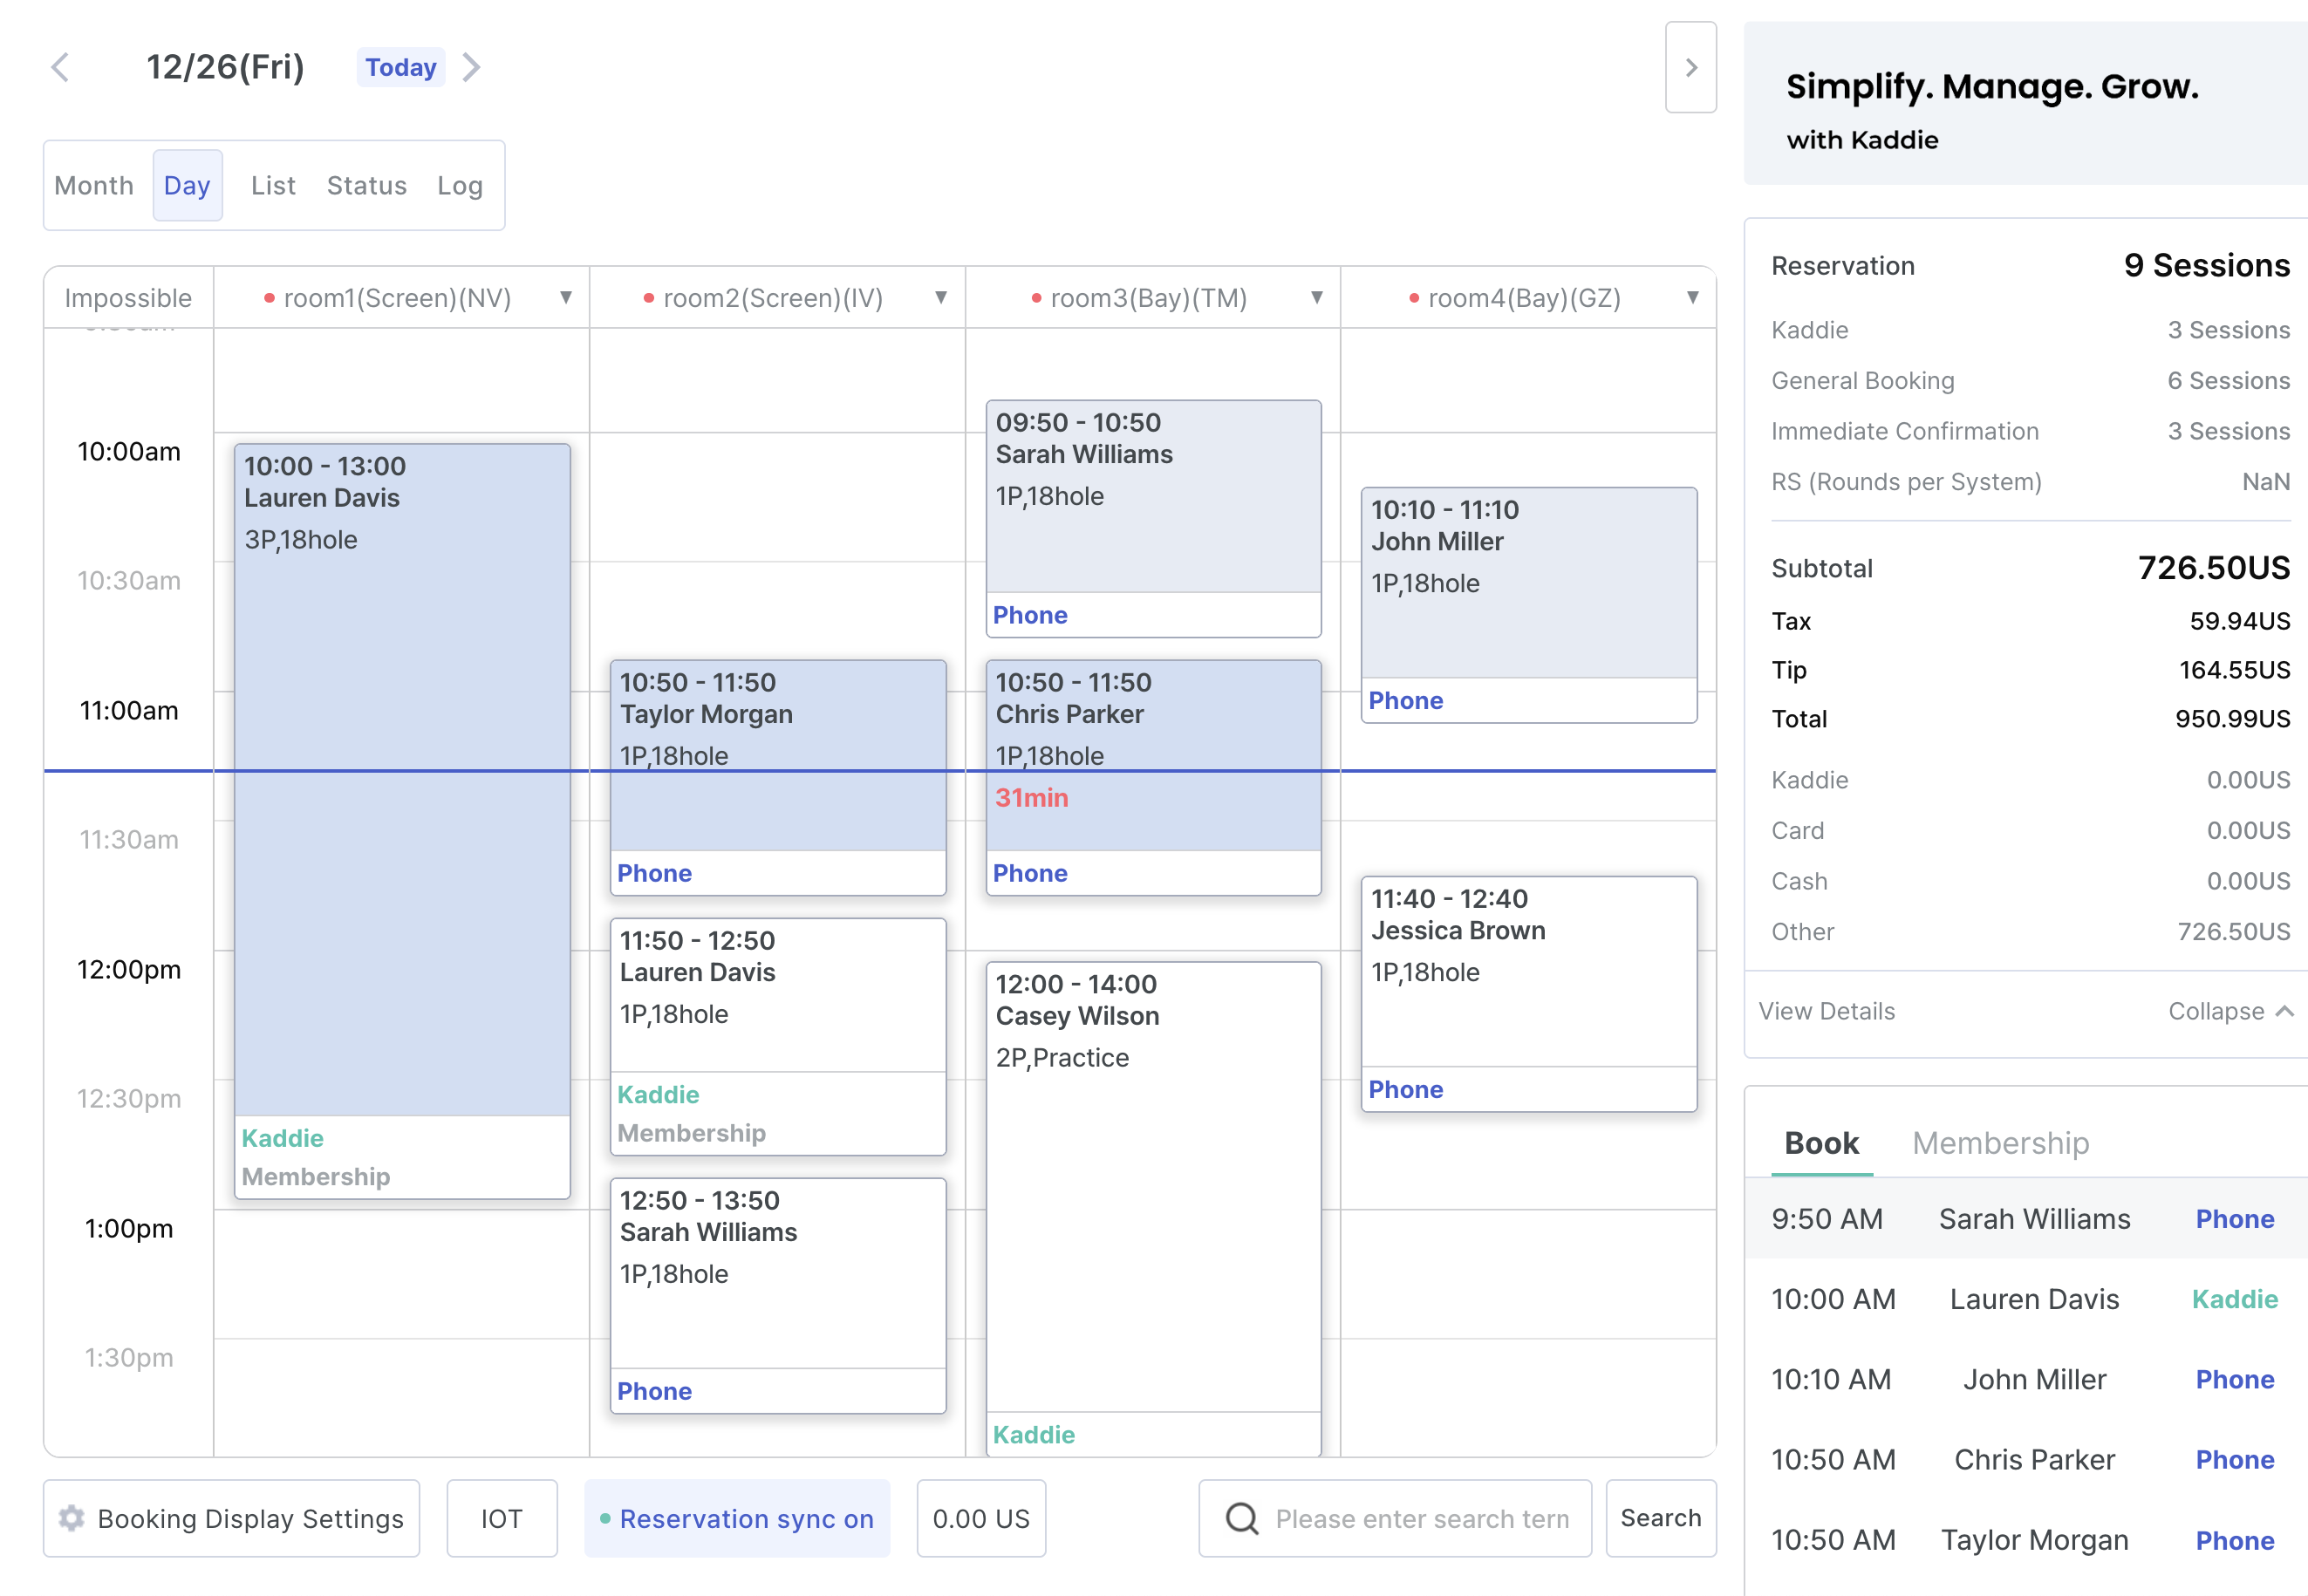
Task: Toggle Reservation sync on
Action: point(737,1518)
